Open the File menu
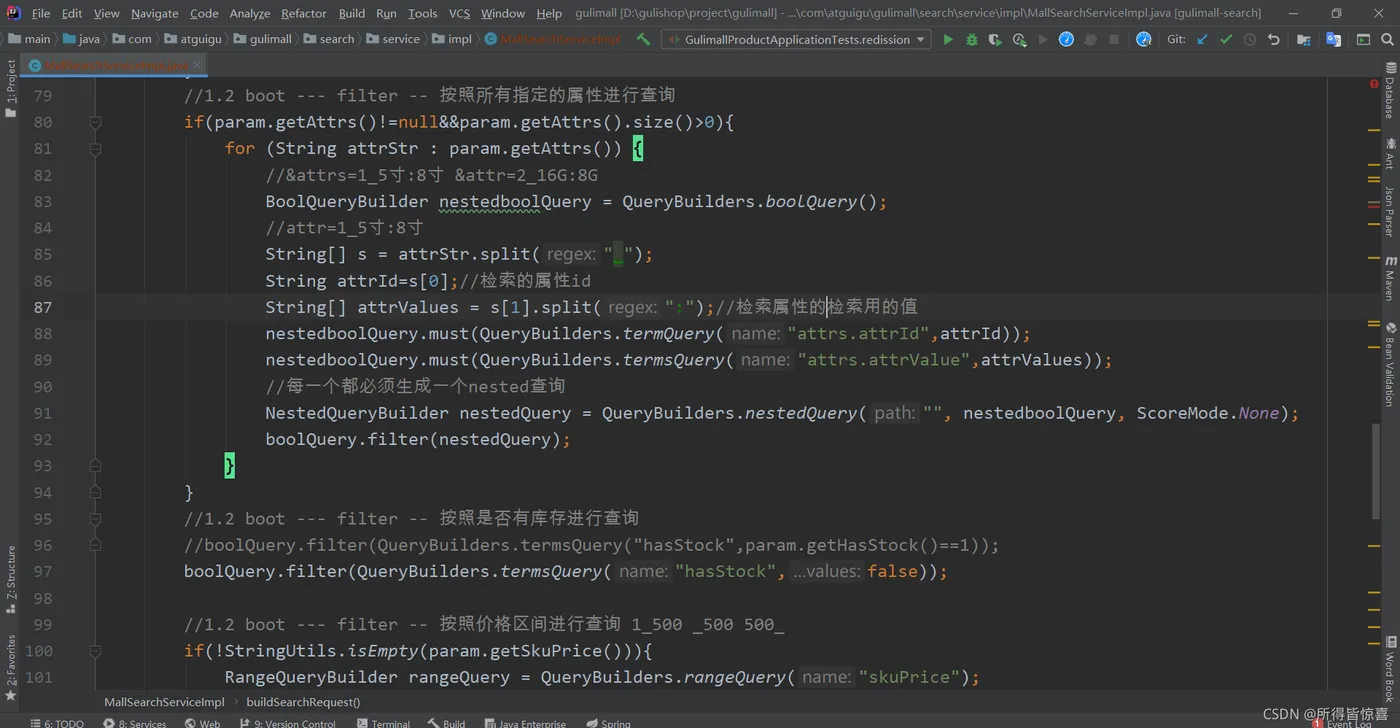The image size is (1400, 728). click(41, 13)
